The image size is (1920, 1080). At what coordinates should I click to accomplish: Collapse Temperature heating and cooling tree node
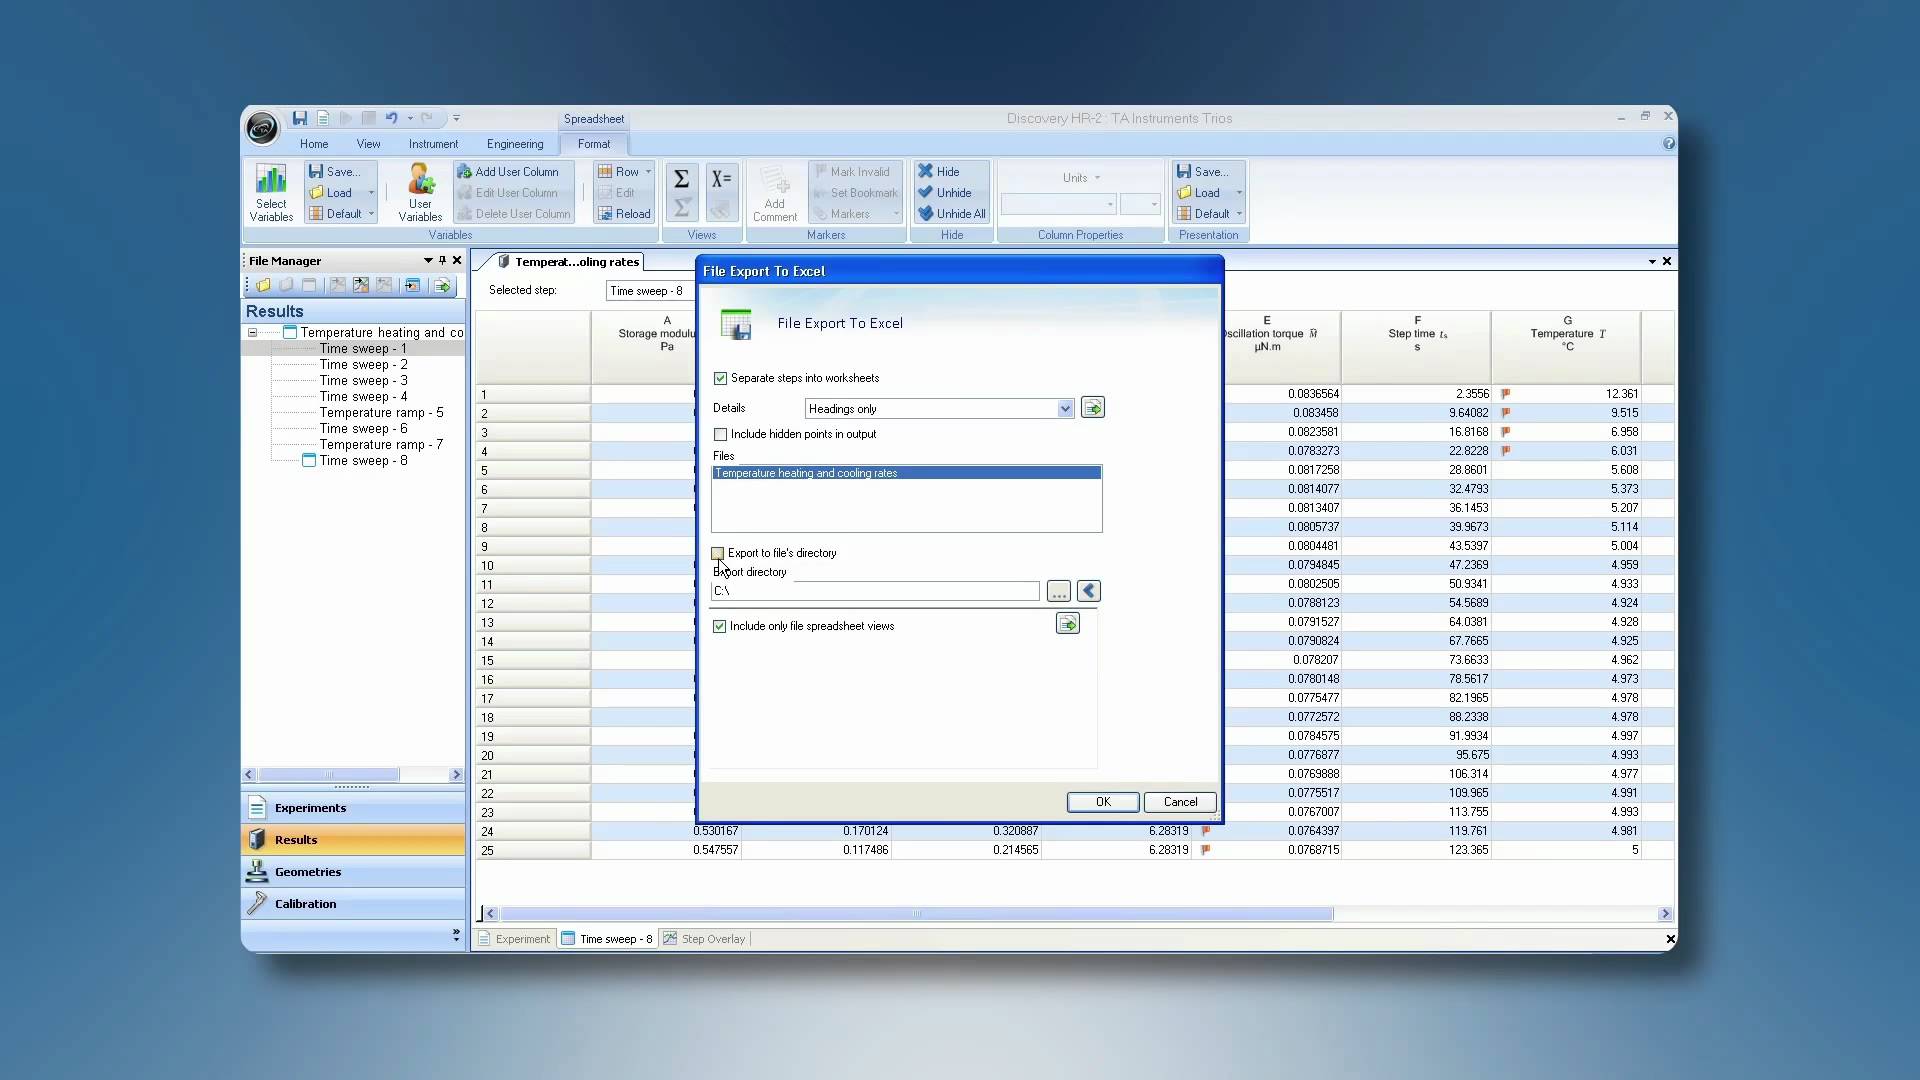(253, 332)
